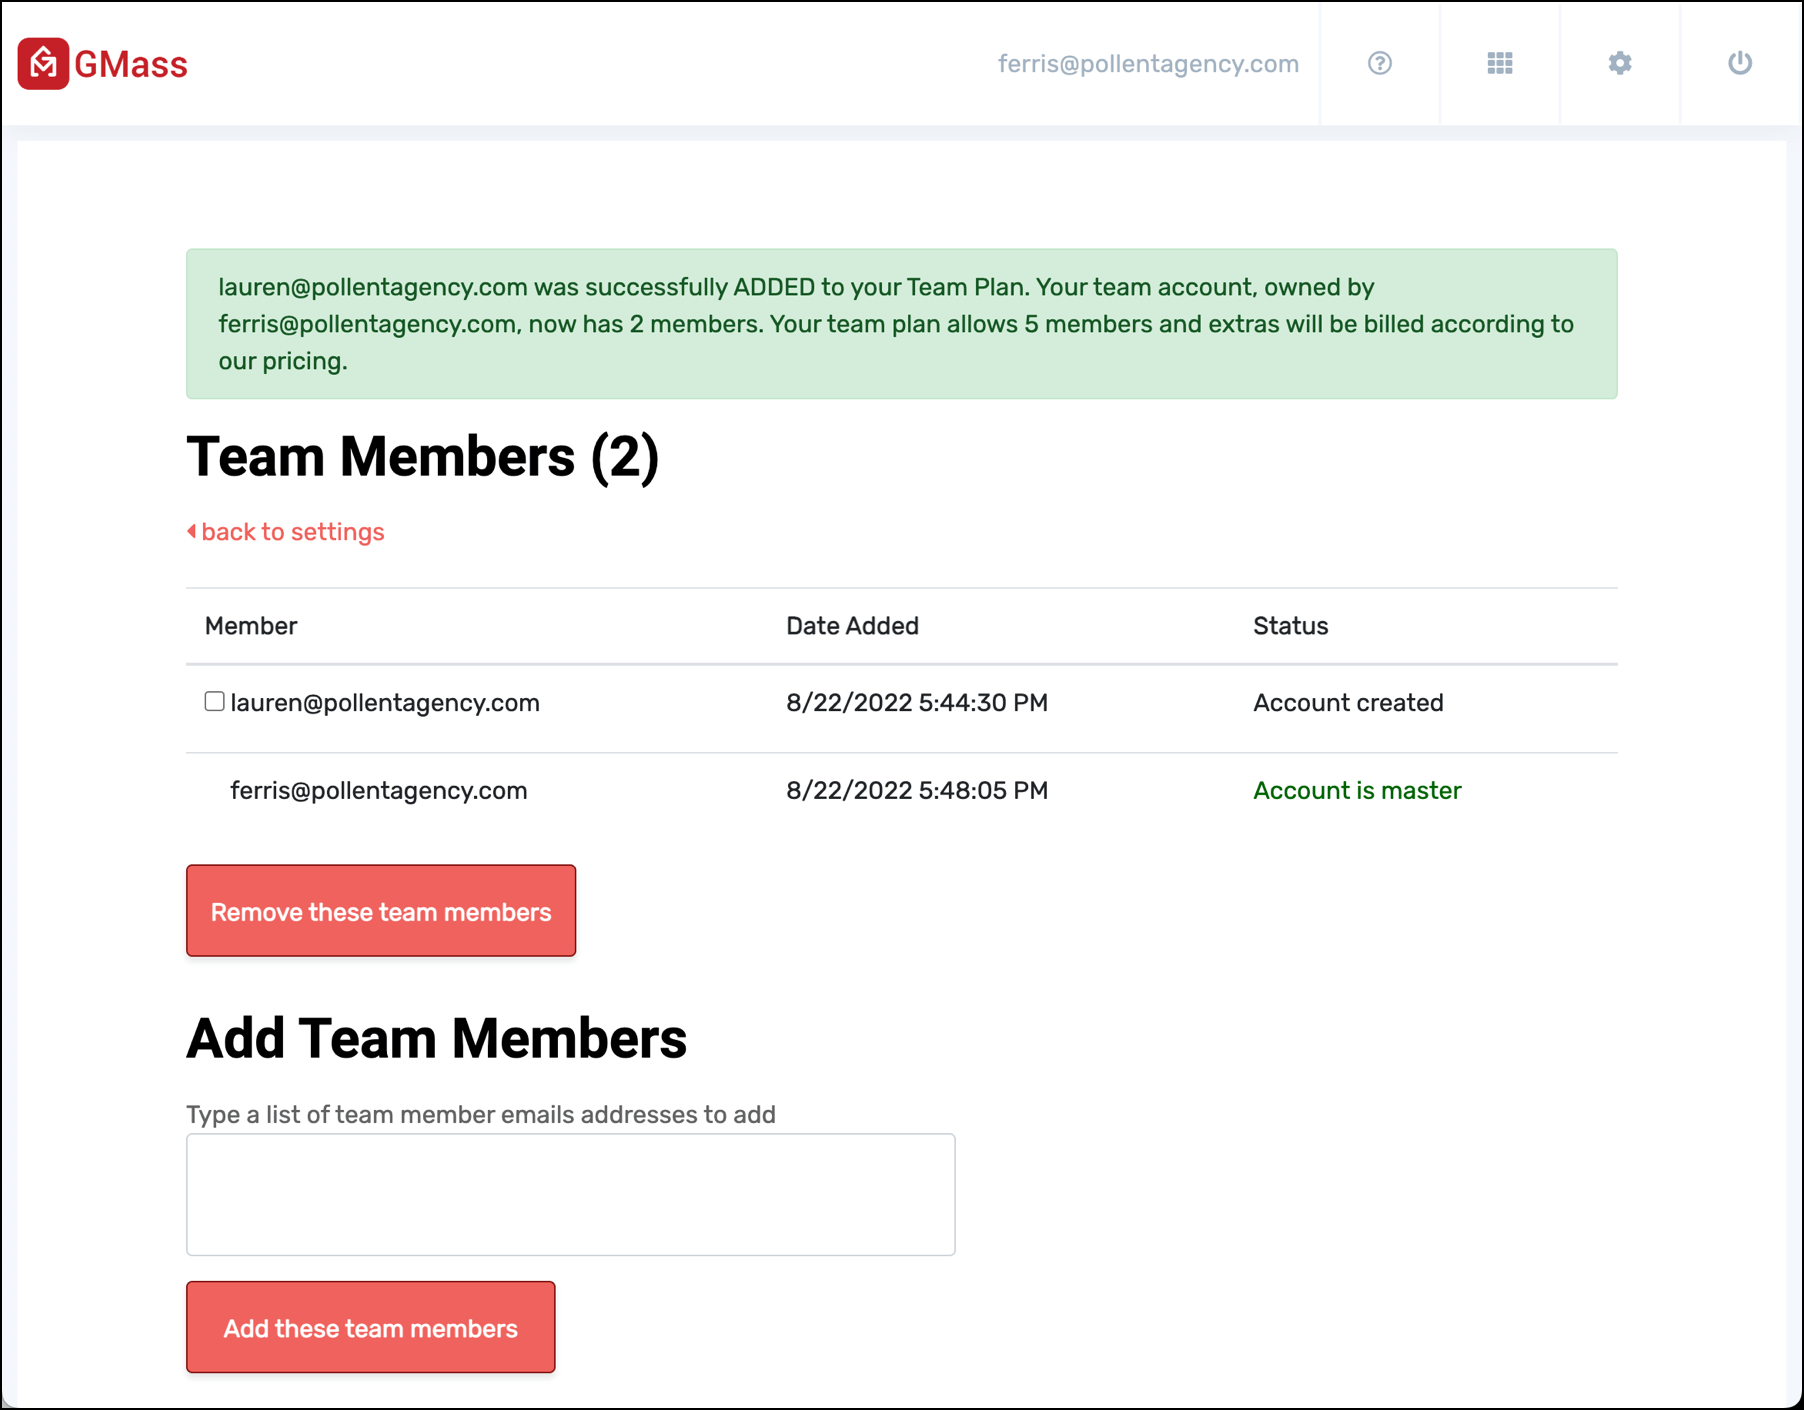Open the help question-mark icon
The image size is (1804, 1410).
tap(1380, 63)
